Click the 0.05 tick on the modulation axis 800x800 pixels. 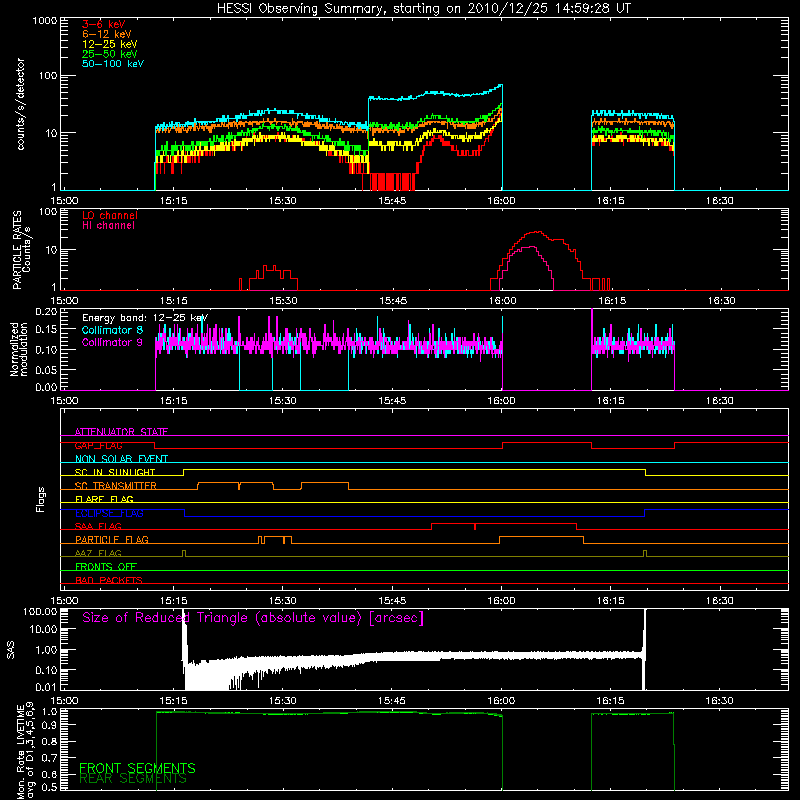pos(46,369)
